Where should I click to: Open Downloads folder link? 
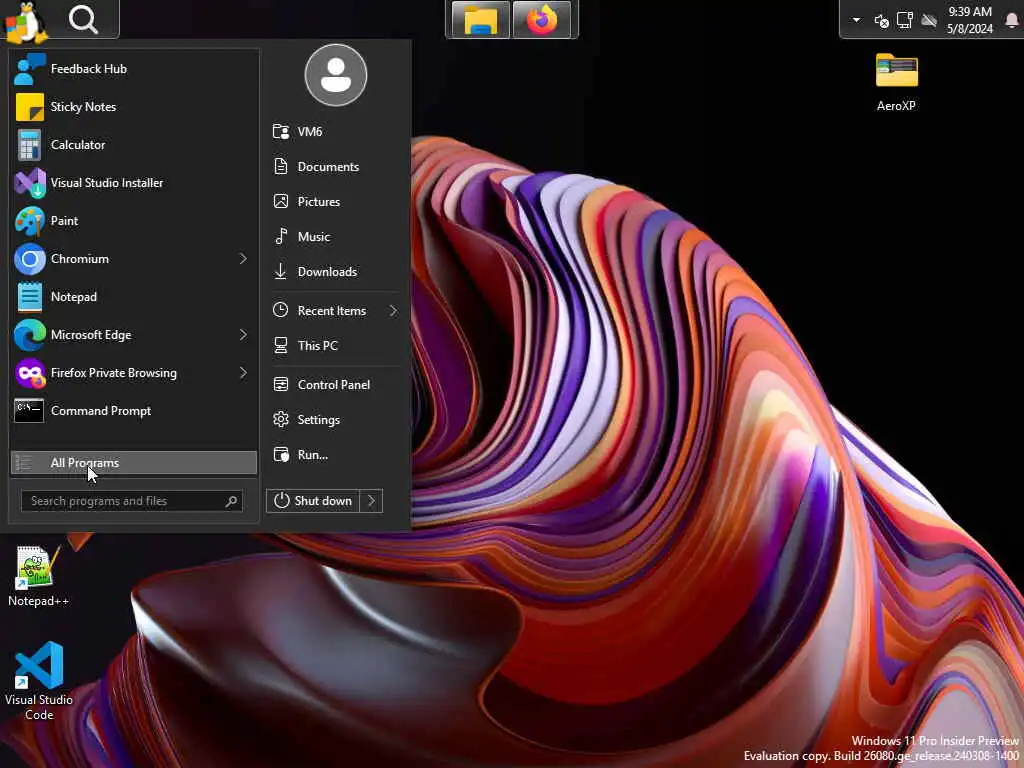click(x=335, y=271)
